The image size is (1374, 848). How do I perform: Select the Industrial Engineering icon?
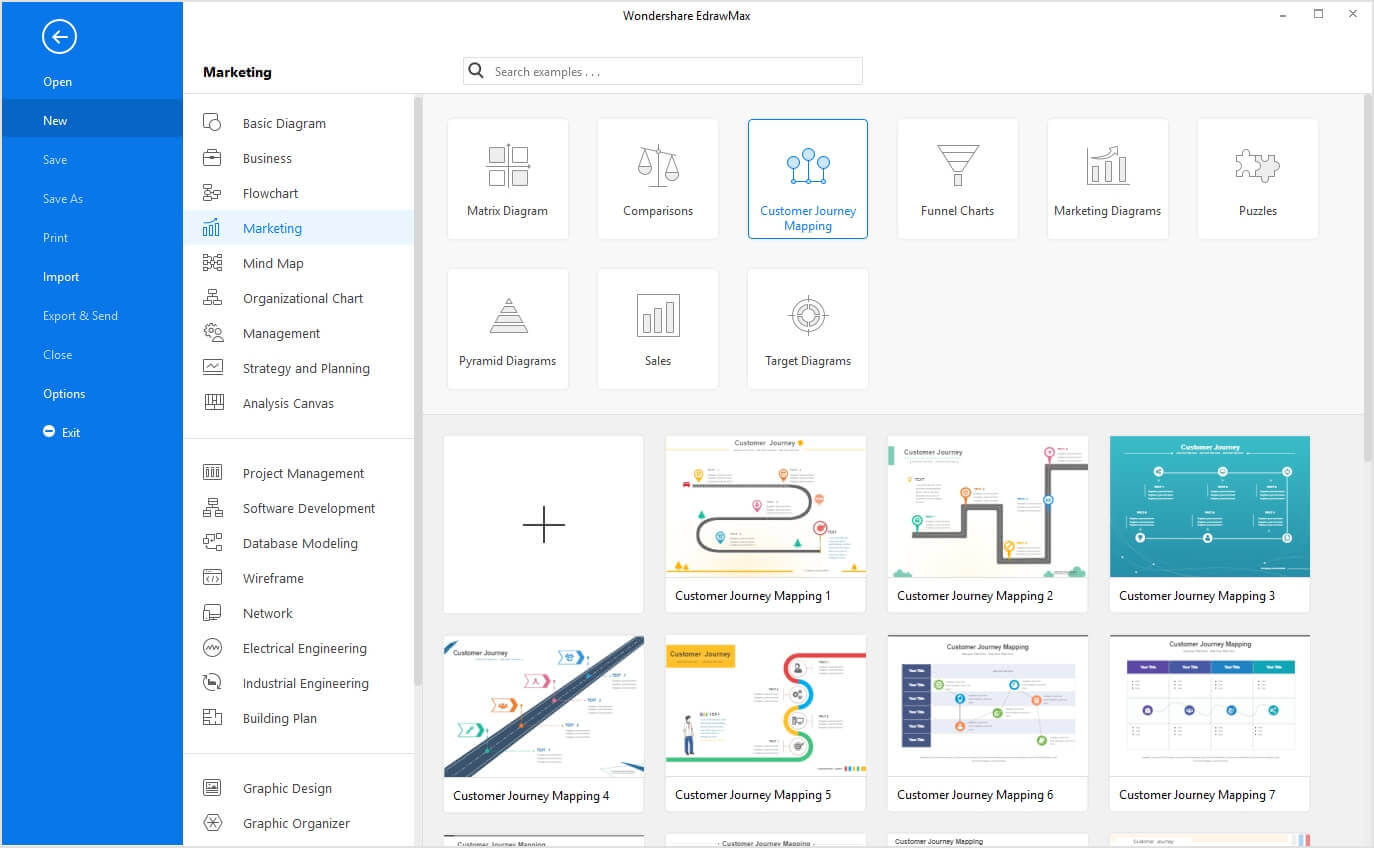tap(212, 683)
